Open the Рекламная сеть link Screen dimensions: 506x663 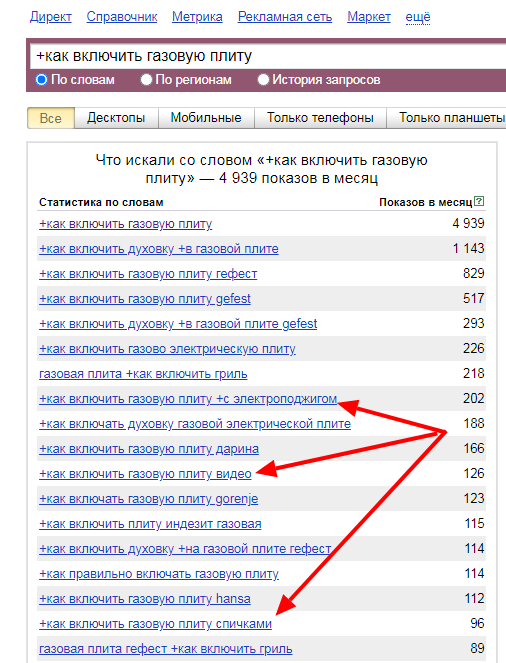point(285,17)
